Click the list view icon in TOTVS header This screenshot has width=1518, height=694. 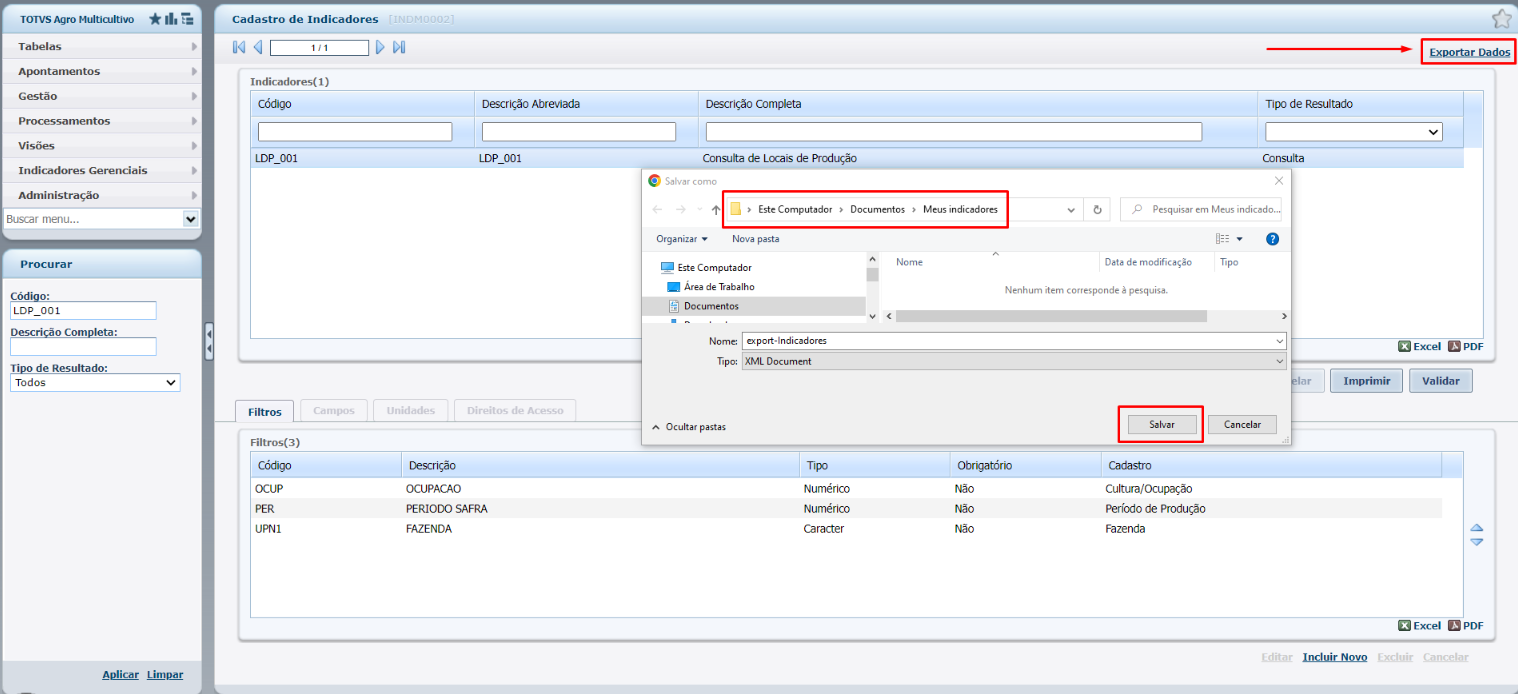pyautogui.click(x=187, y=19)
